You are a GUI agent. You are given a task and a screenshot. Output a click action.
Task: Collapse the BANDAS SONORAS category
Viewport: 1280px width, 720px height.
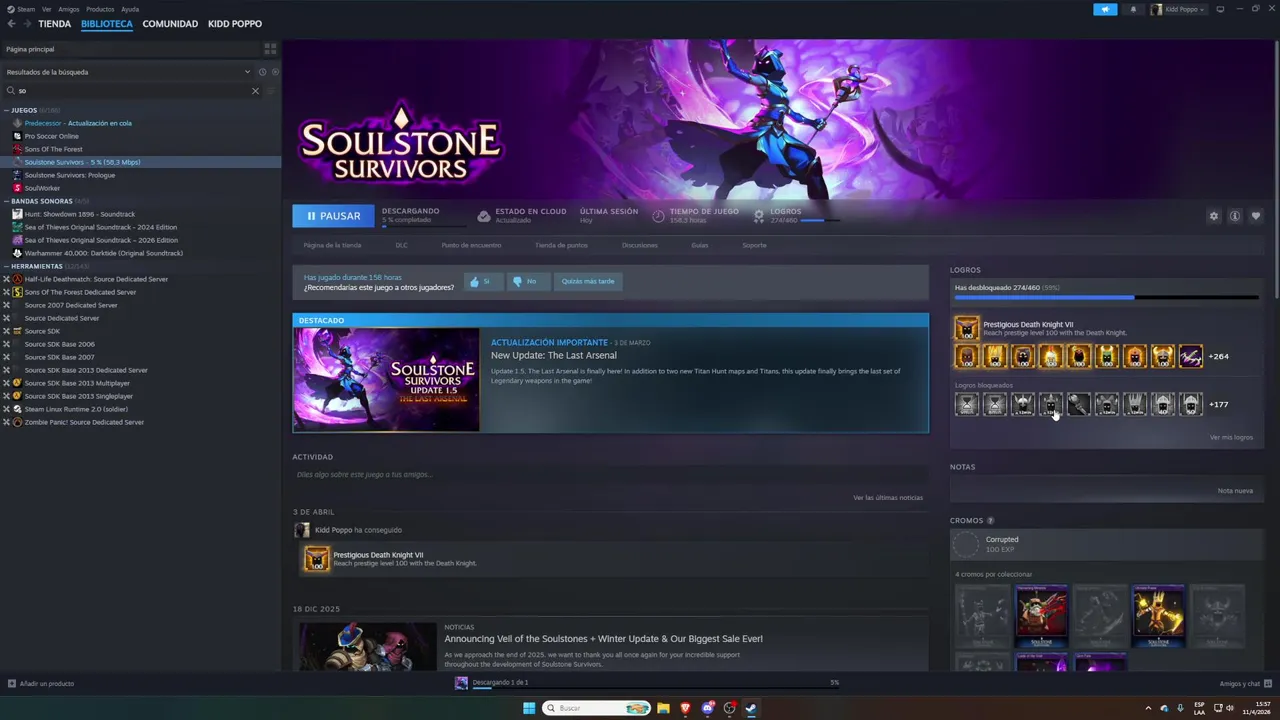pyautogui.click(x=6, y=201)
